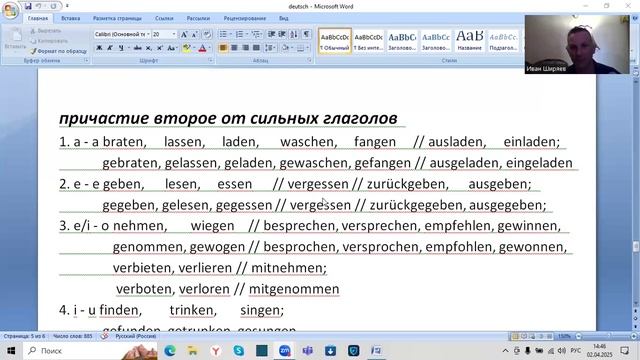This screenshot has height=360, width=640.
Task: Open the Aa change case menu
Action: coord(172,48)
